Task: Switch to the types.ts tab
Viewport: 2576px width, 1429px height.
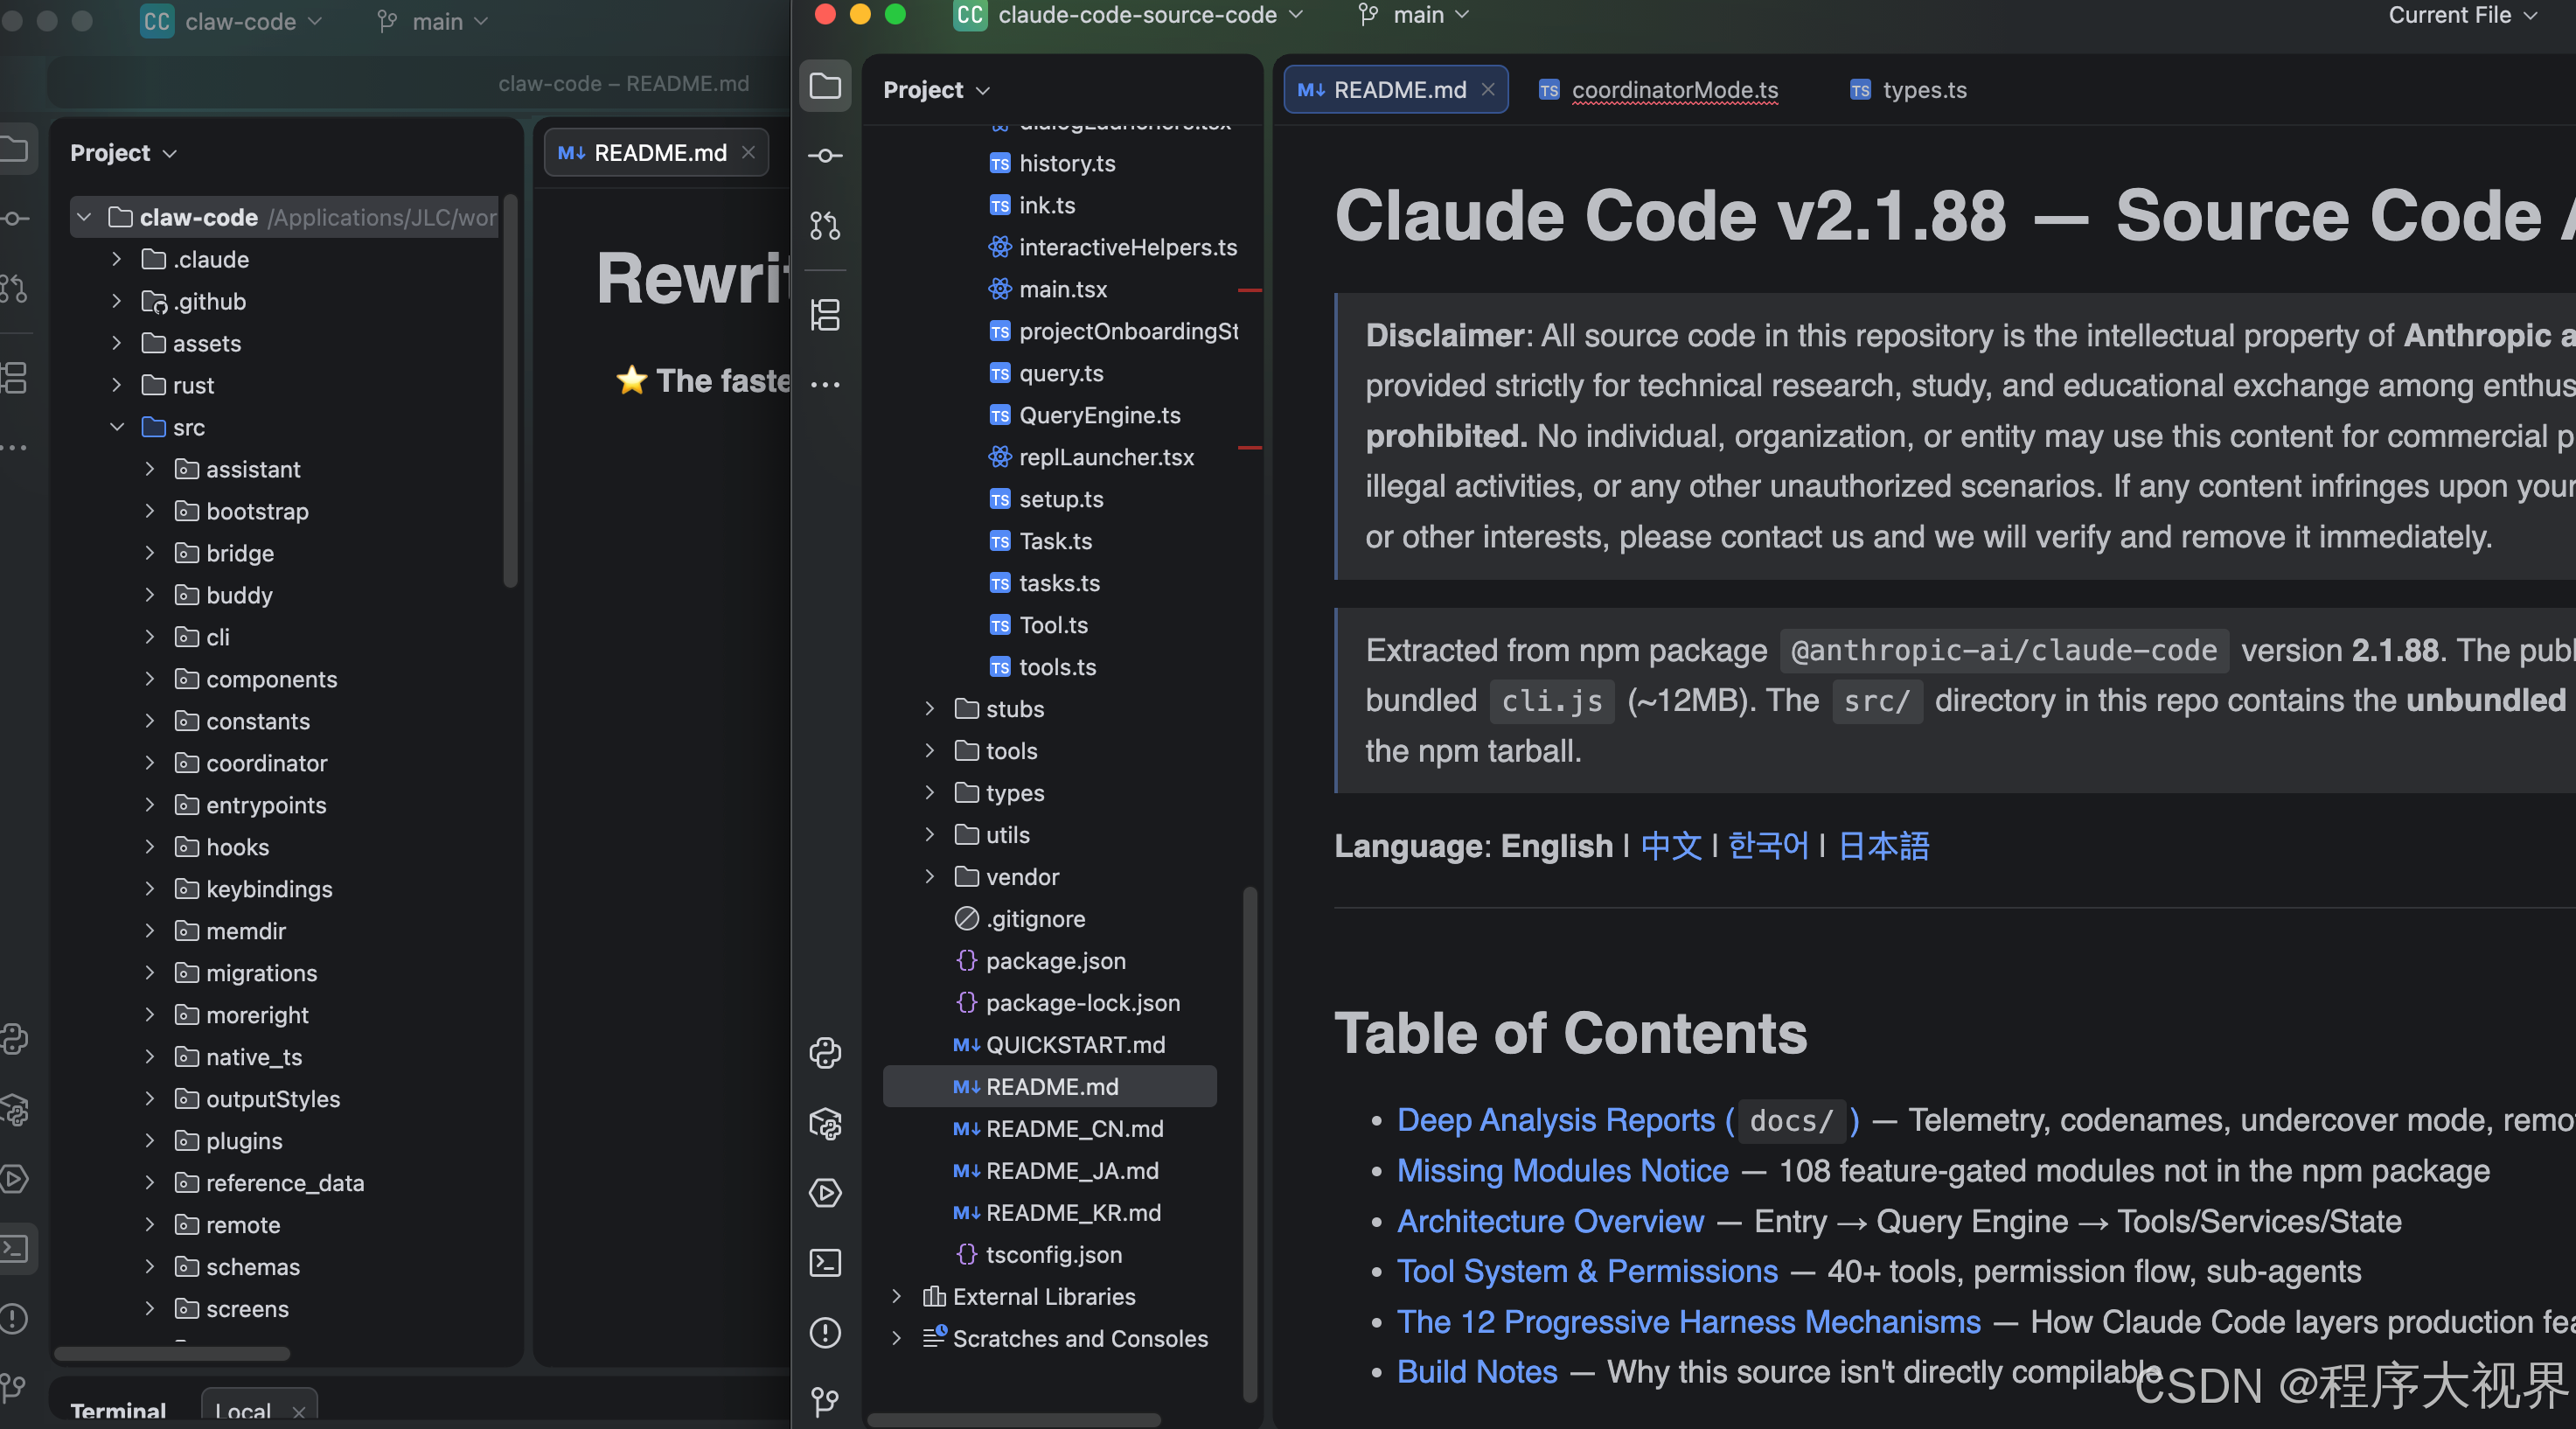Action: point(1923,90)
